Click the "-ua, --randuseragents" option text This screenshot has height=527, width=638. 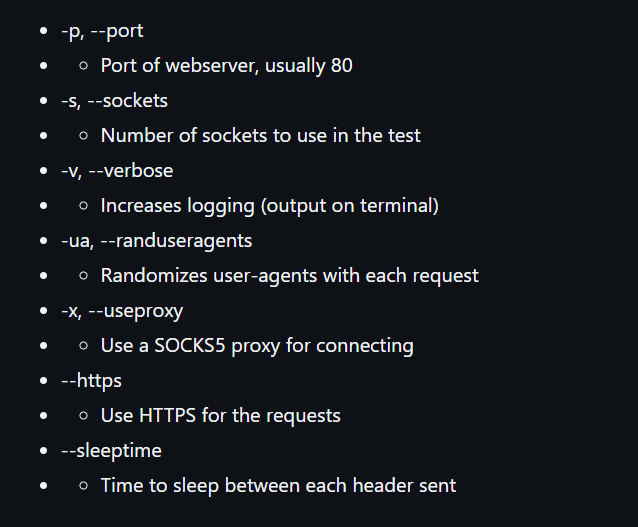[x=157, y=241]
